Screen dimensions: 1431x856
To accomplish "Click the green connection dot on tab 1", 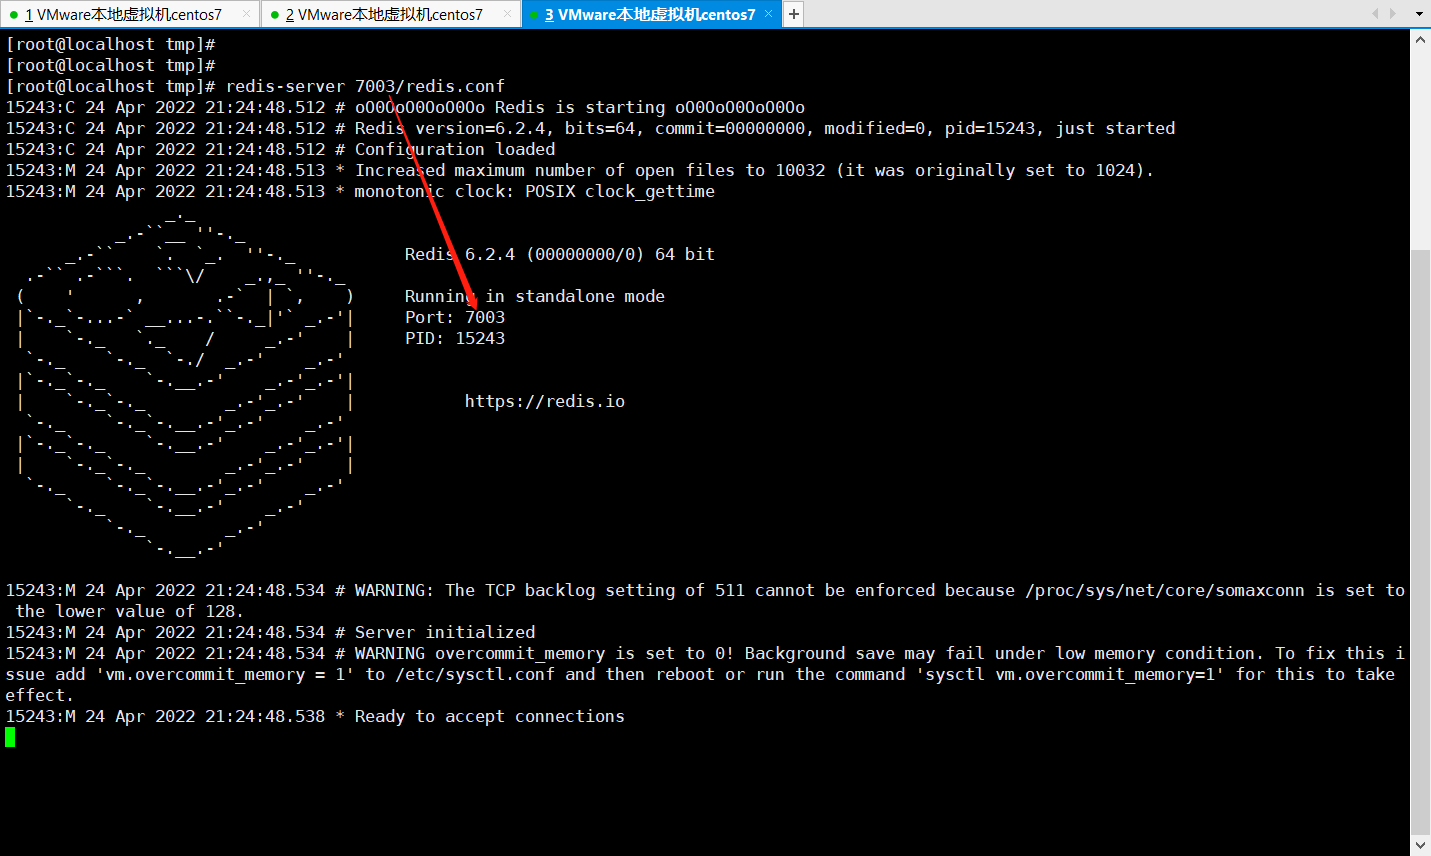I will [x=14, y=15].
